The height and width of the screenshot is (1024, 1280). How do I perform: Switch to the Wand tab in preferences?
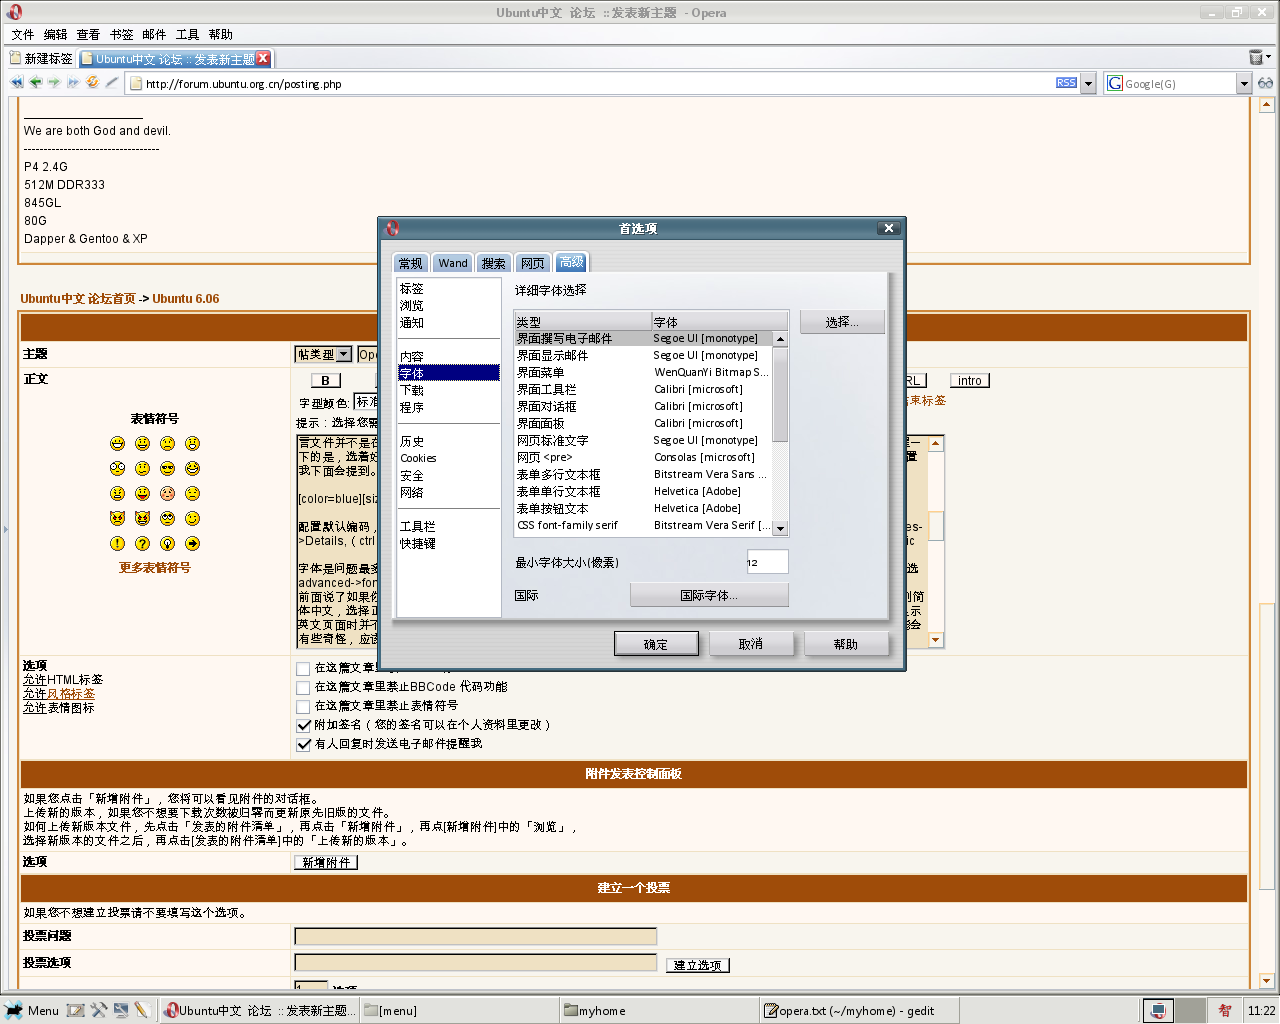[452, 263]
